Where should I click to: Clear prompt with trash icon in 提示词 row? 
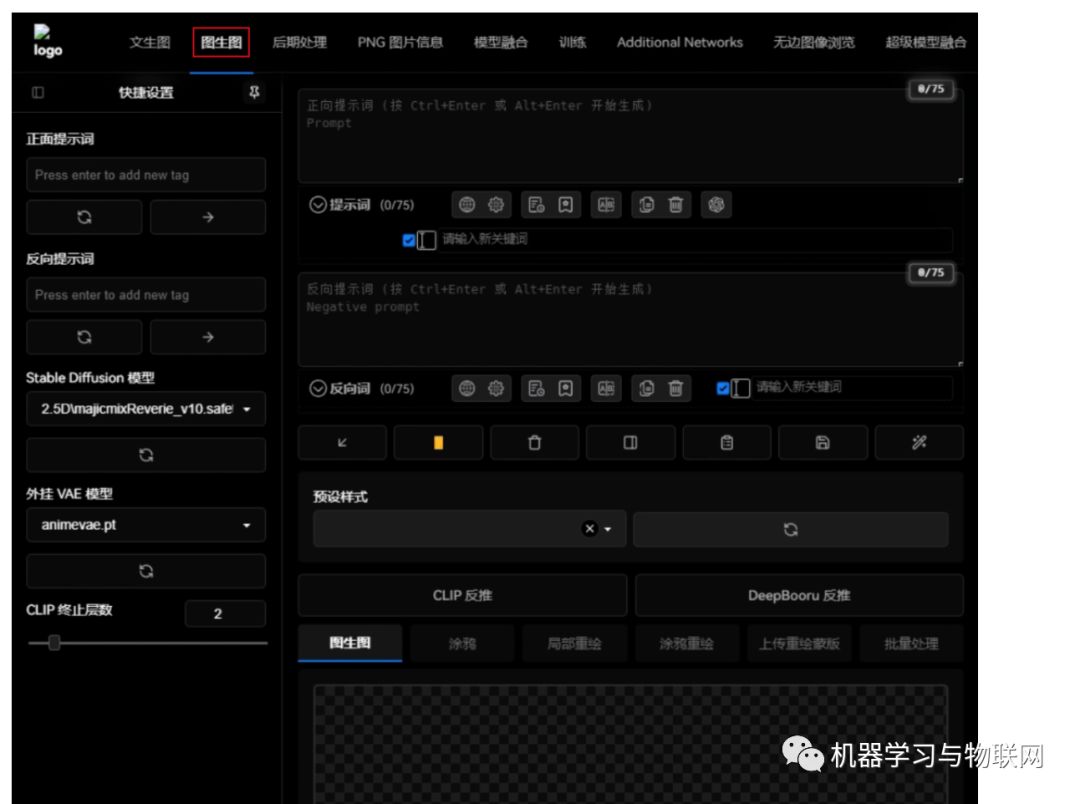coord(676,205)
